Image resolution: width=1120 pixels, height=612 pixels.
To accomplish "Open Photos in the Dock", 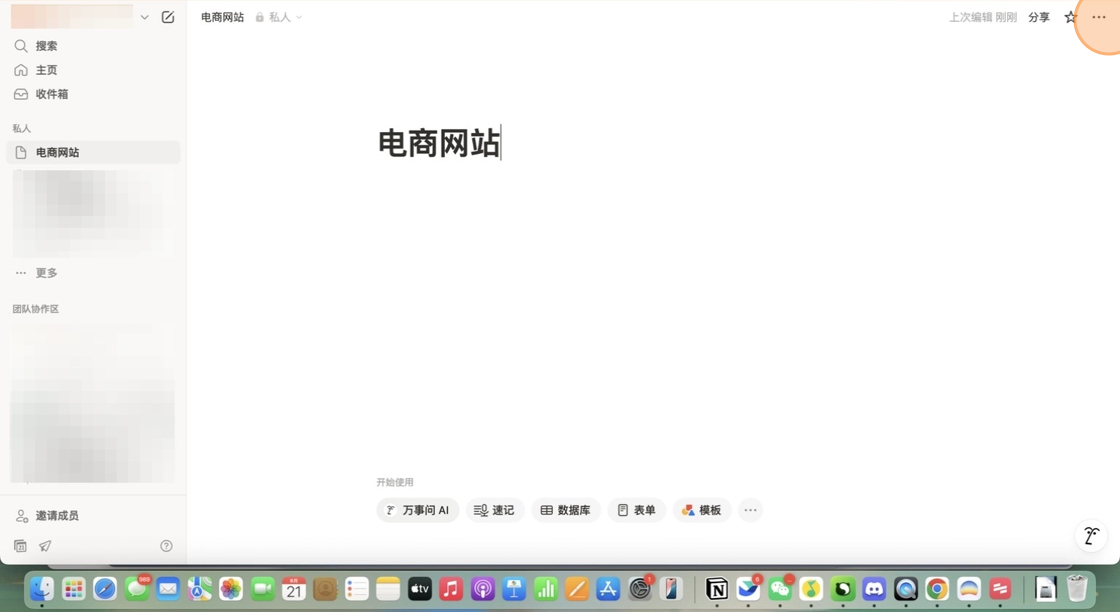I will (x=231, y=588).
